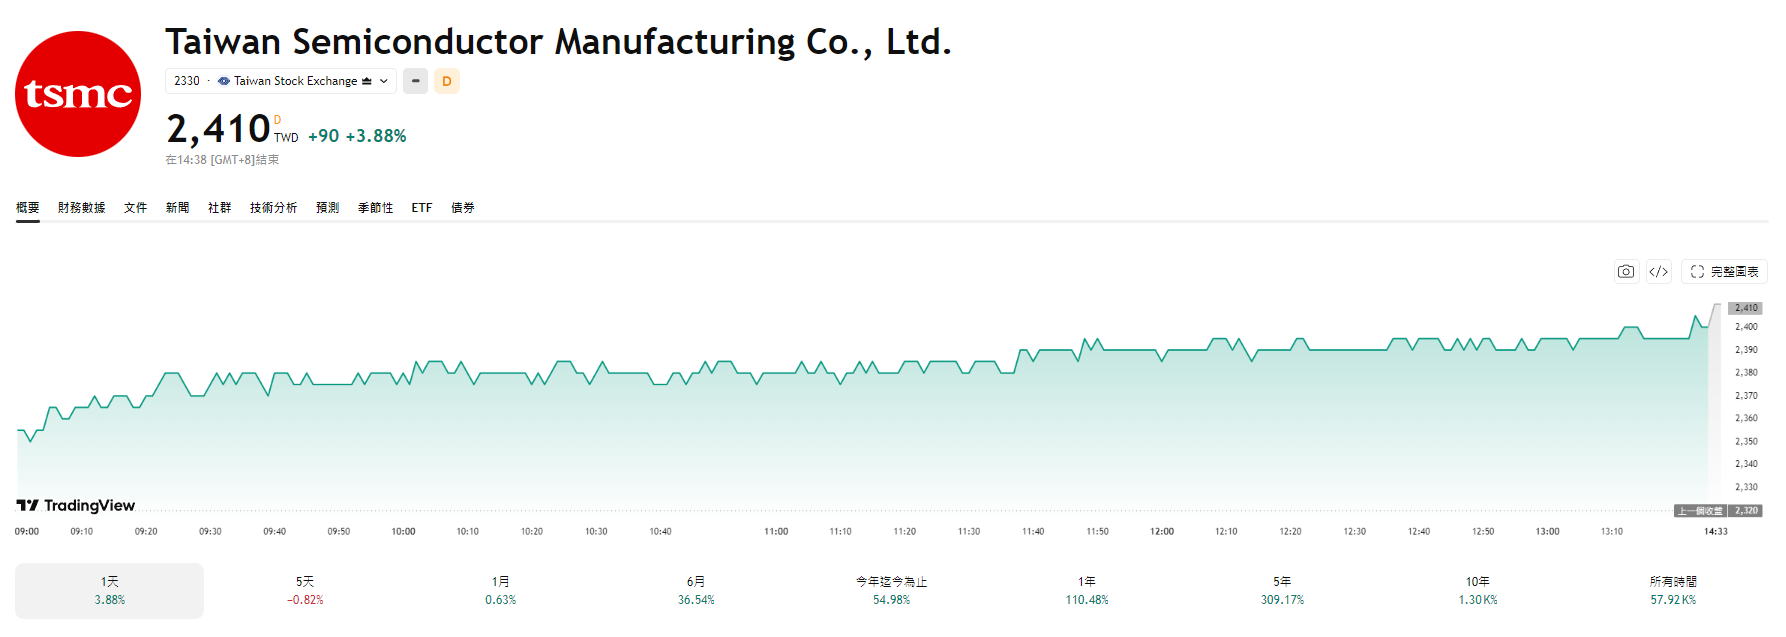Open the embed code icon
This screenshot has width=1786, height=637.
click(x=1658, y=272)
